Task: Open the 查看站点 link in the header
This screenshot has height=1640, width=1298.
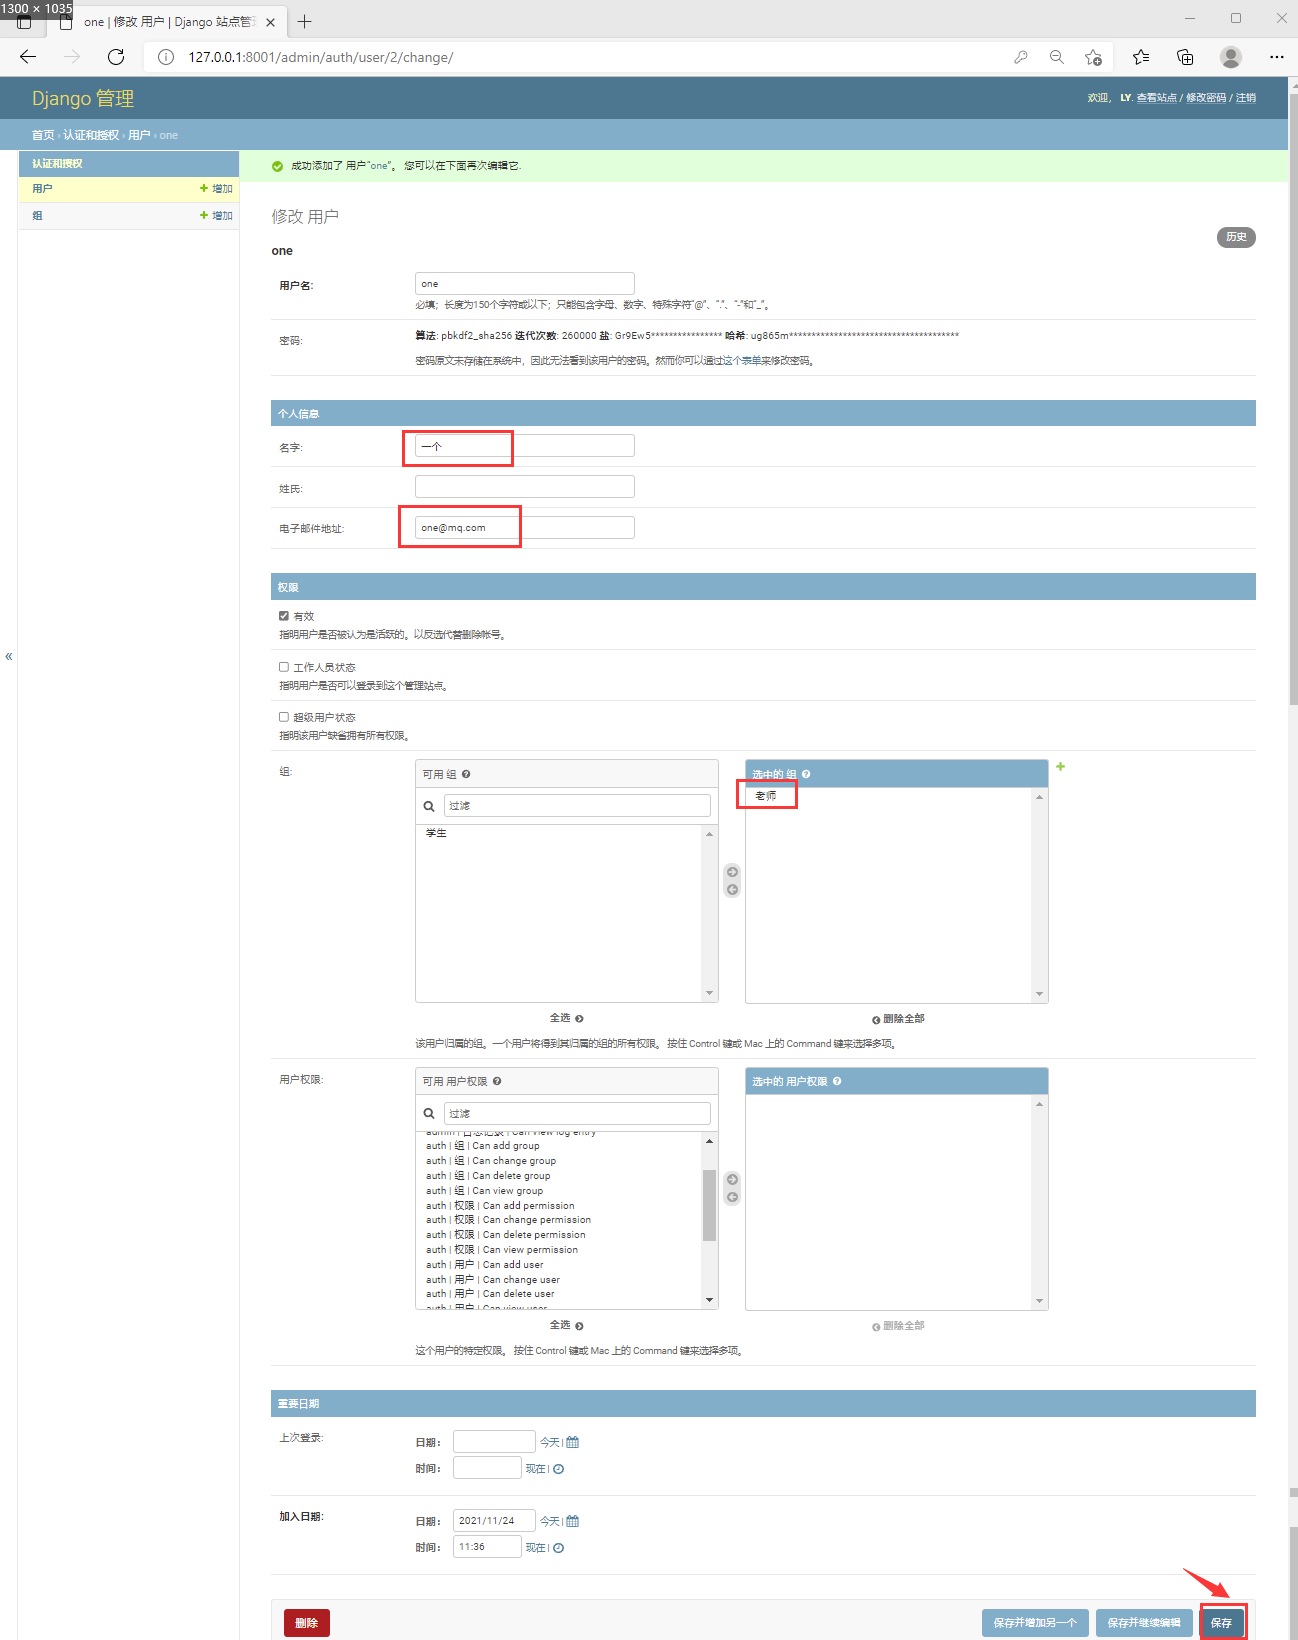Action: pos(1156,98)
